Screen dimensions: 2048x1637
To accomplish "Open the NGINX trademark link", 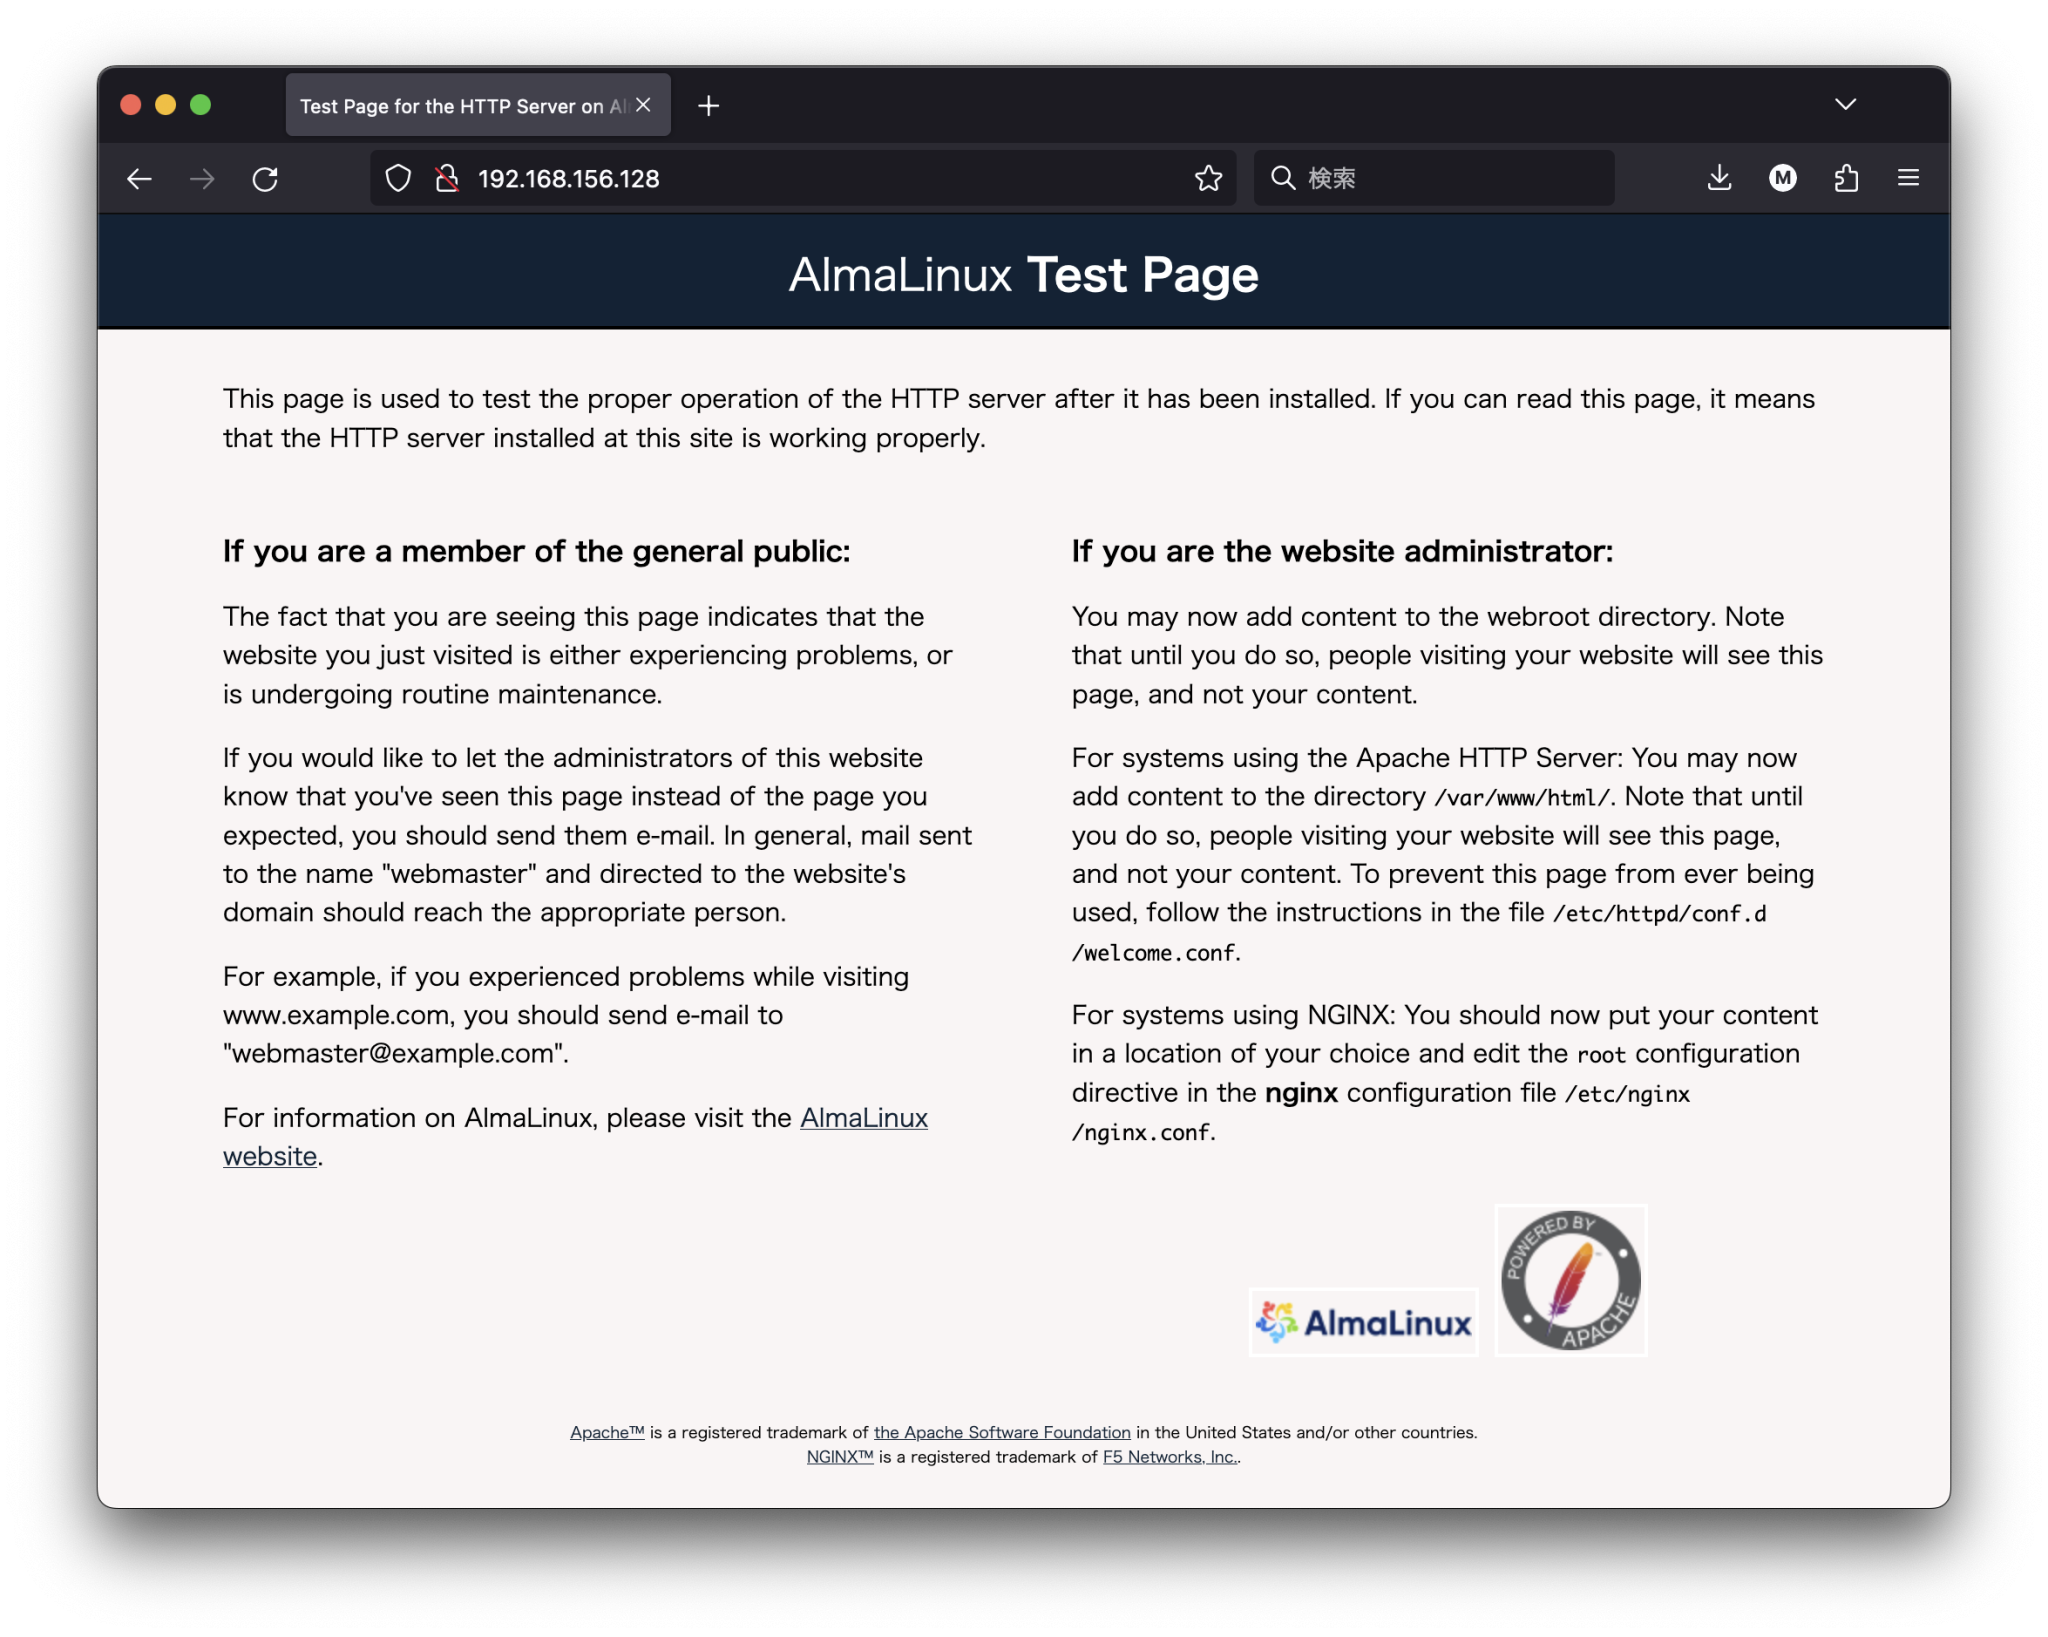I will point(838,1457).
